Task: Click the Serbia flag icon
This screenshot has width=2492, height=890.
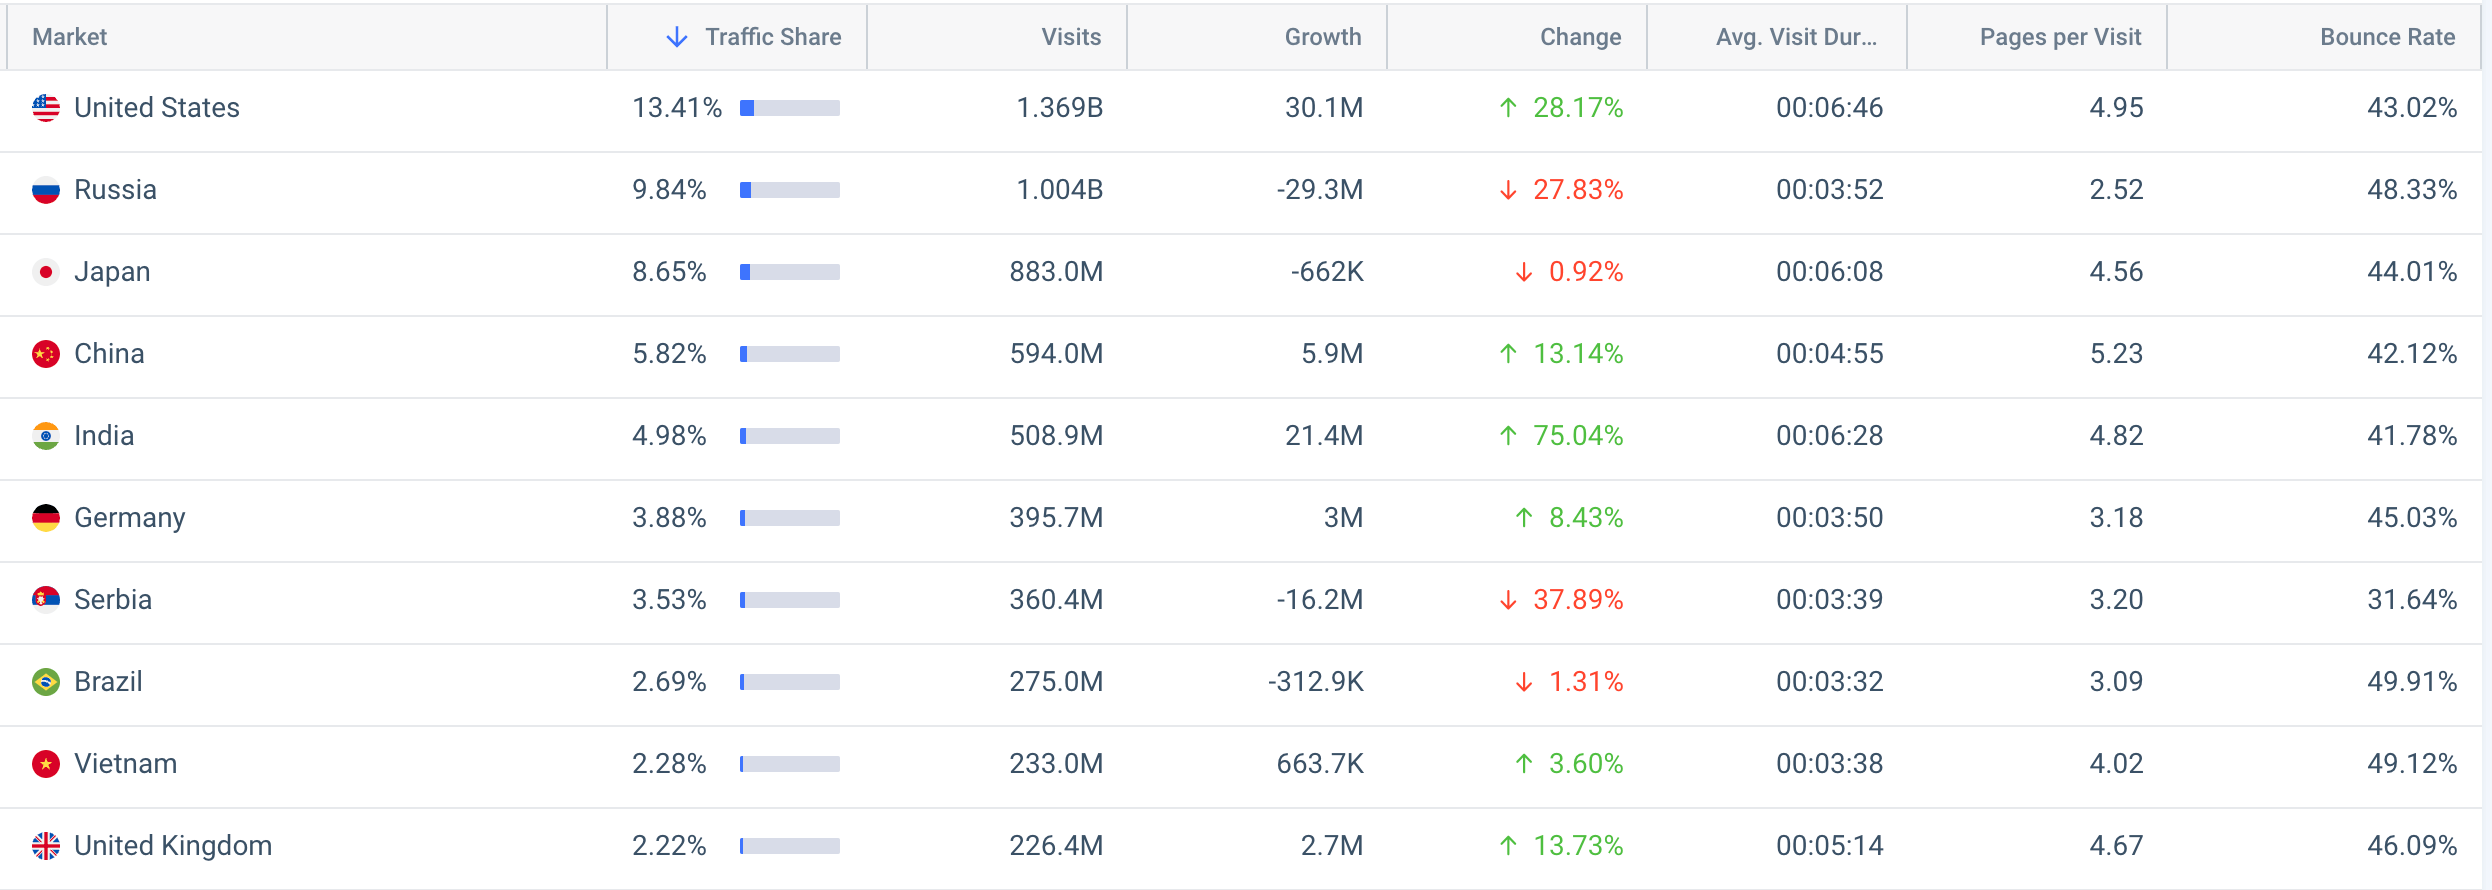Action: (46, 600)
